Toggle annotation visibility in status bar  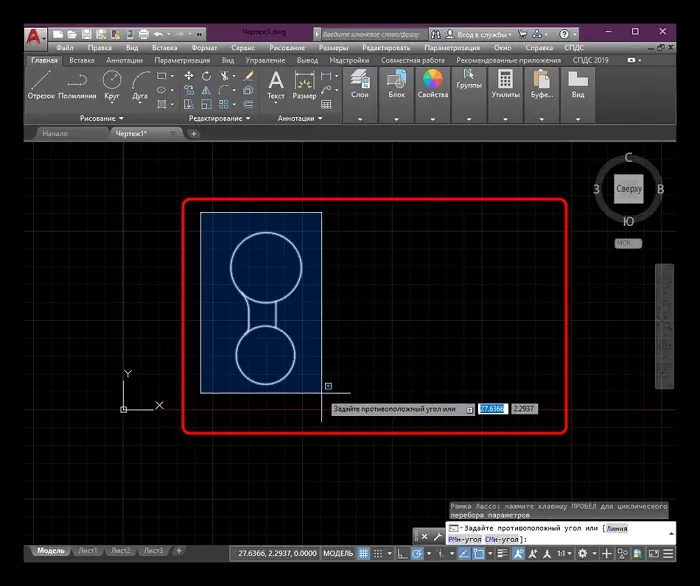tap(518, 554)
